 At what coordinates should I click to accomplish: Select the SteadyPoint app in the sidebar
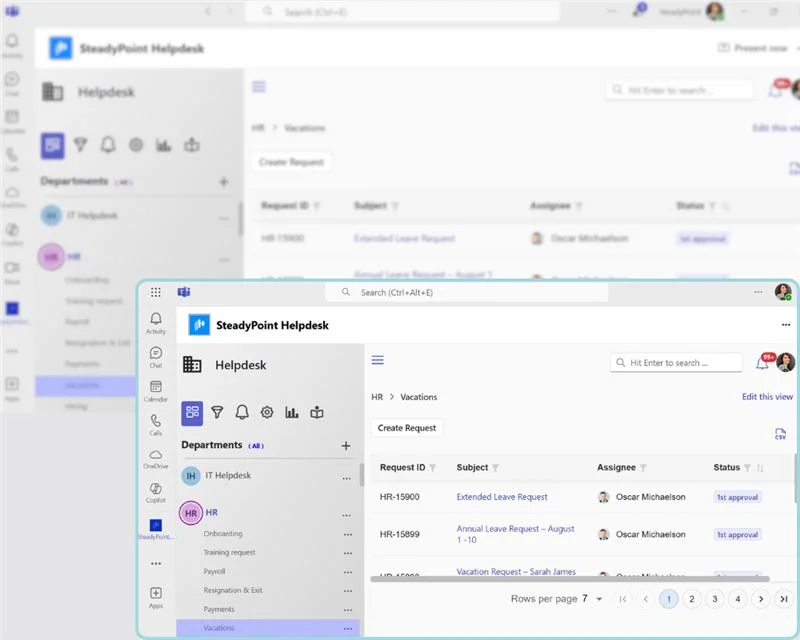coord(156,529)
